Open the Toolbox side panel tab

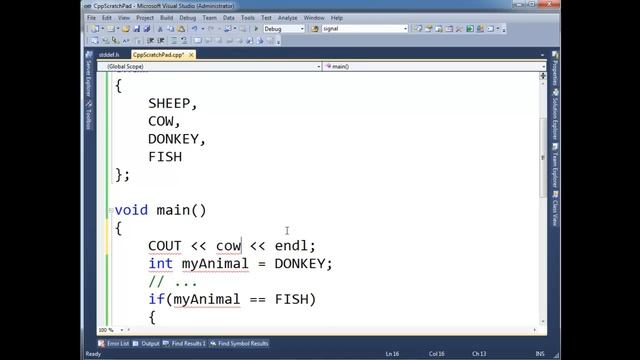[88, 116]
